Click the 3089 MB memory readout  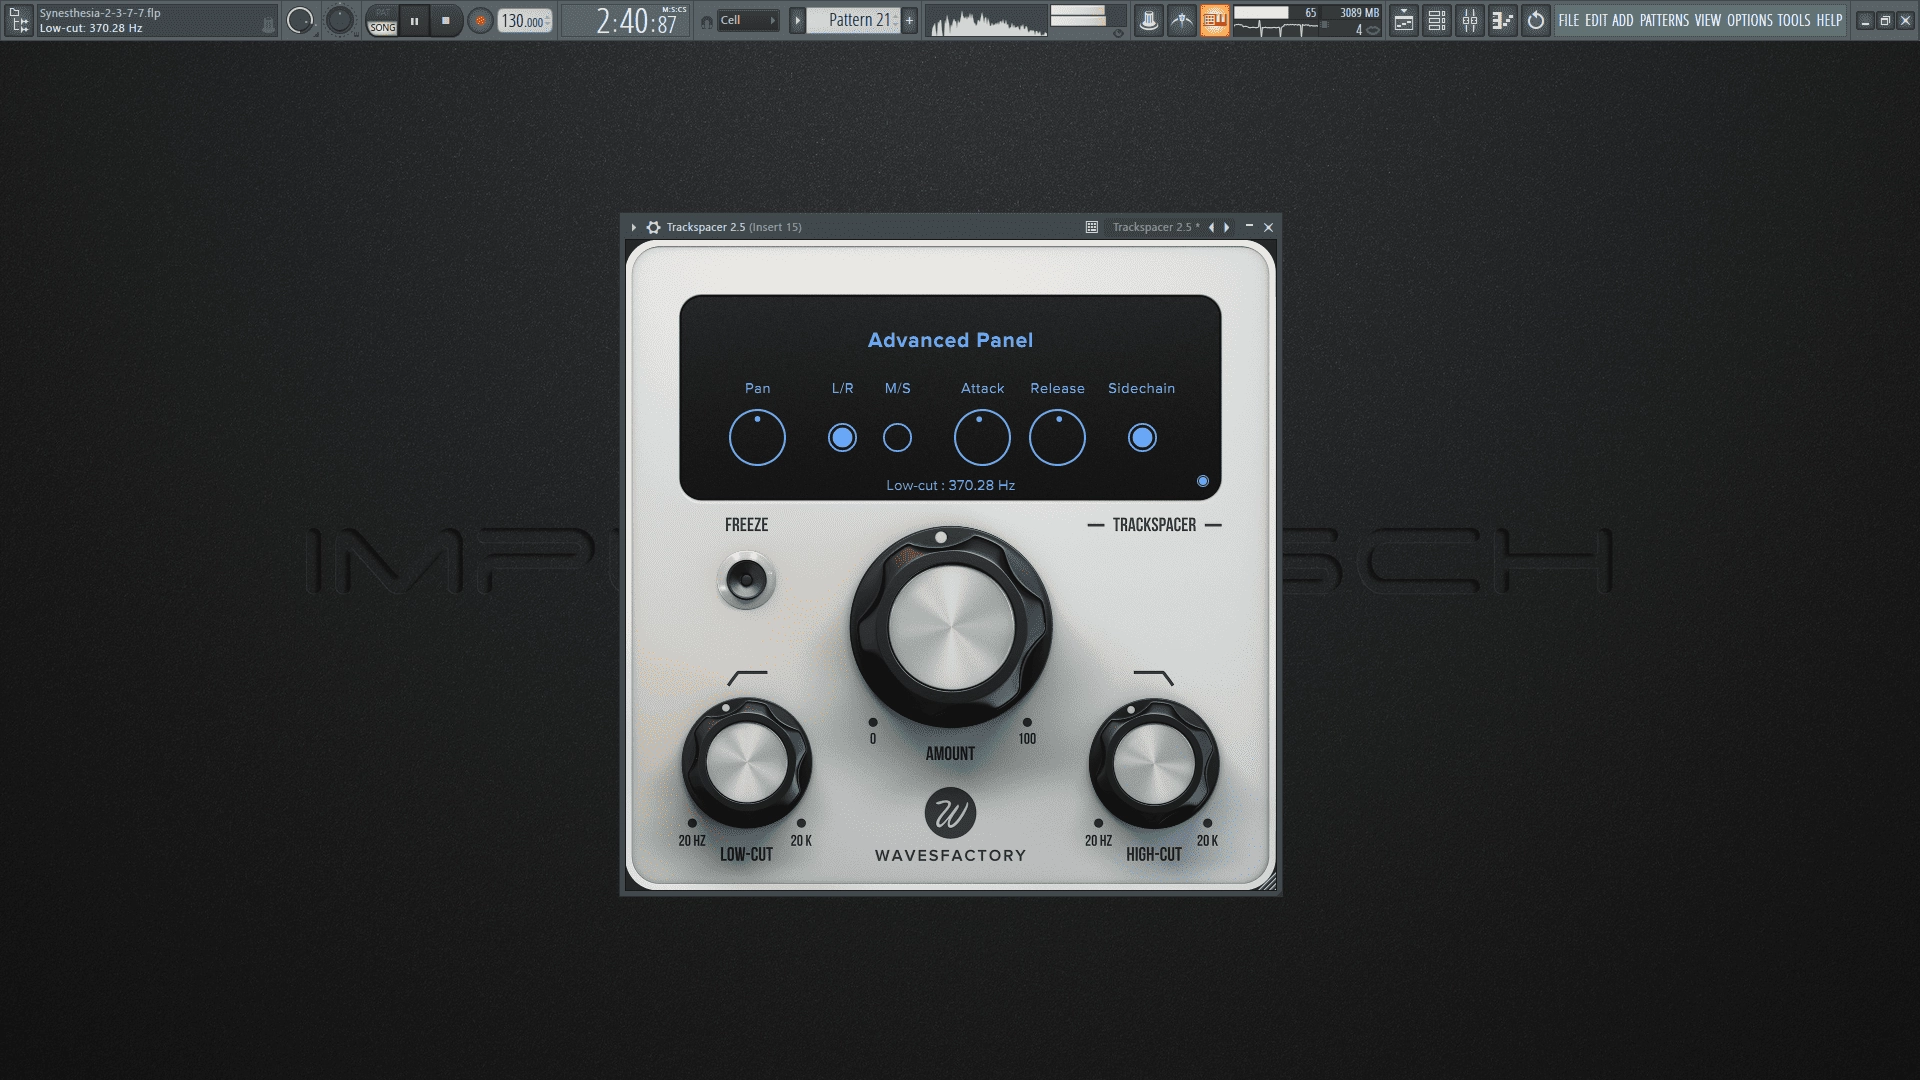point(1359,13)
